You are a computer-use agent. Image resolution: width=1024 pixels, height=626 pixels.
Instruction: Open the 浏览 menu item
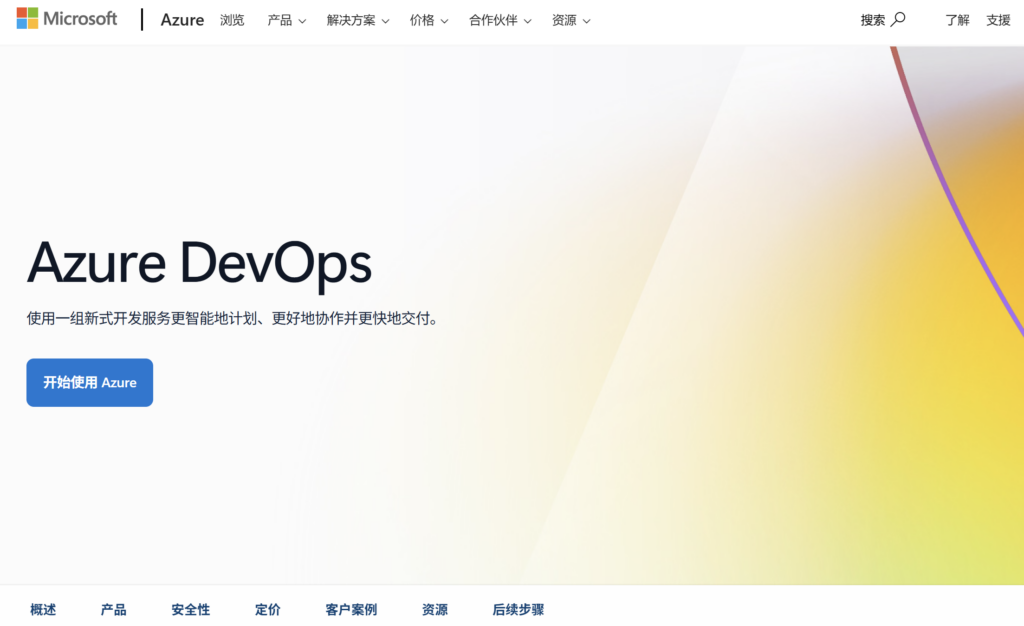click(232, 20)
